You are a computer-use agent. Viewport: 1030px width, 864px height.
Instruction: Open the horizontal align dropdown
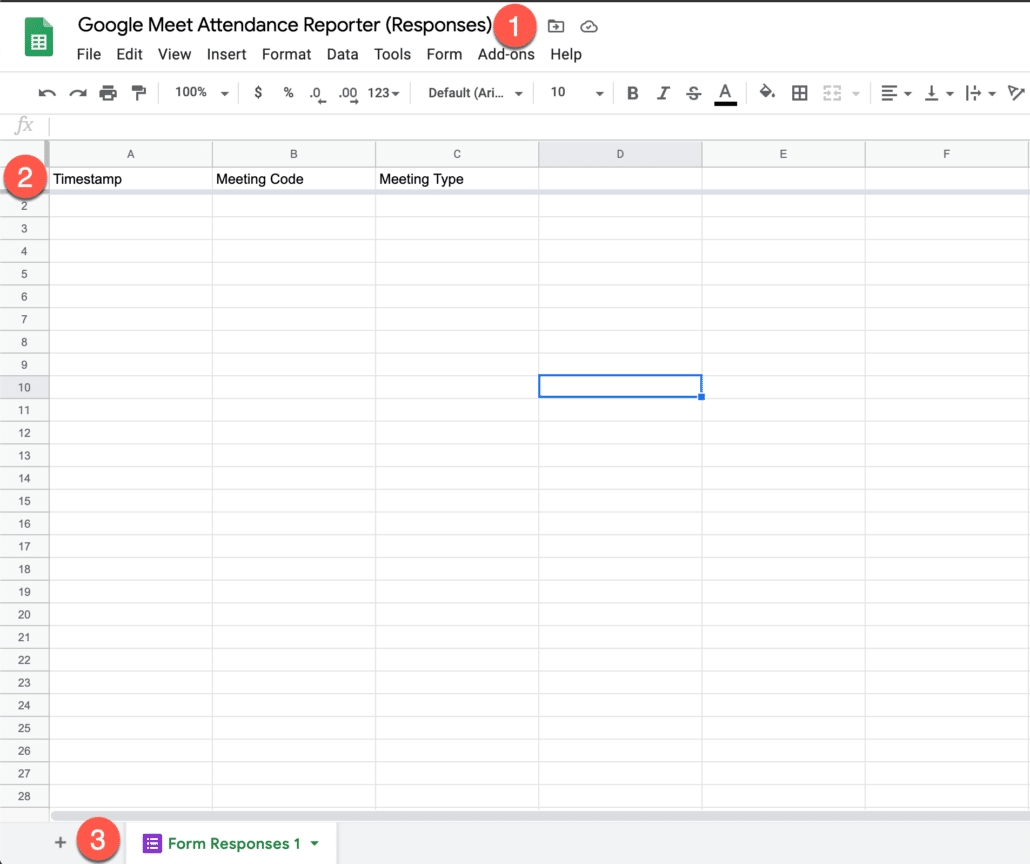[x=896, y=93]
